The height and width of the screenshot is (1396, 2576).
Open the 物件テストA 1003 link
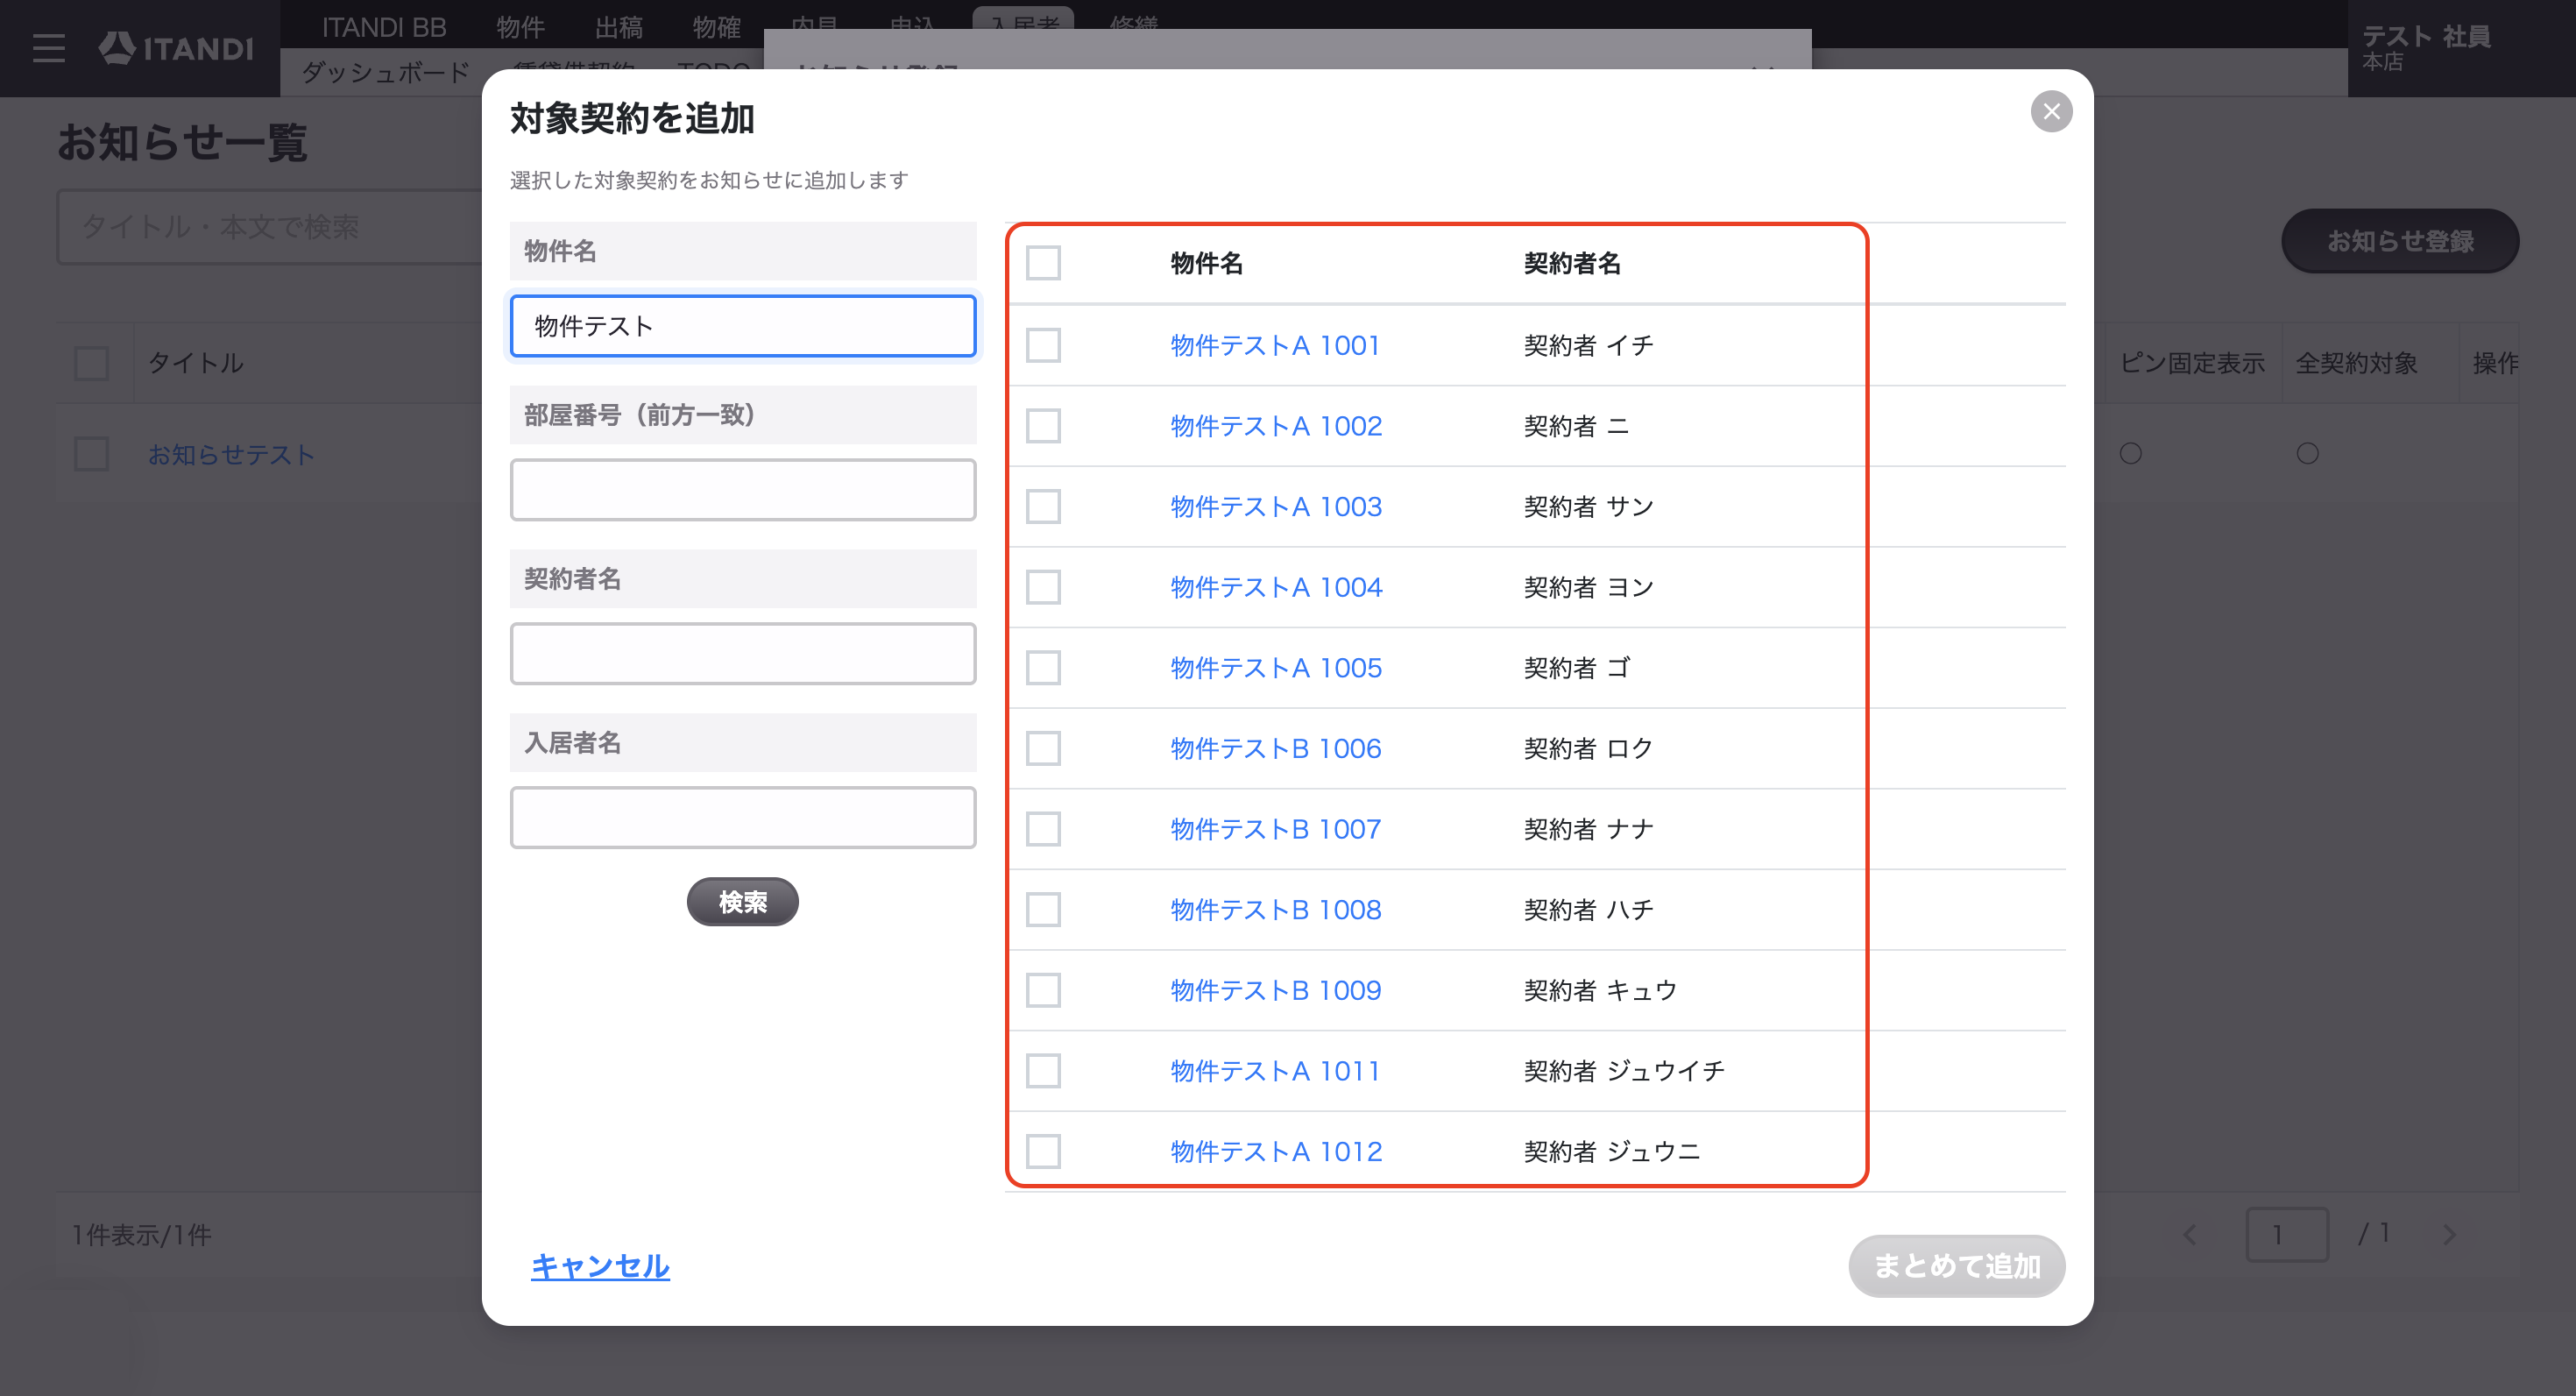pyautogui.click(x=1276, y=506)
